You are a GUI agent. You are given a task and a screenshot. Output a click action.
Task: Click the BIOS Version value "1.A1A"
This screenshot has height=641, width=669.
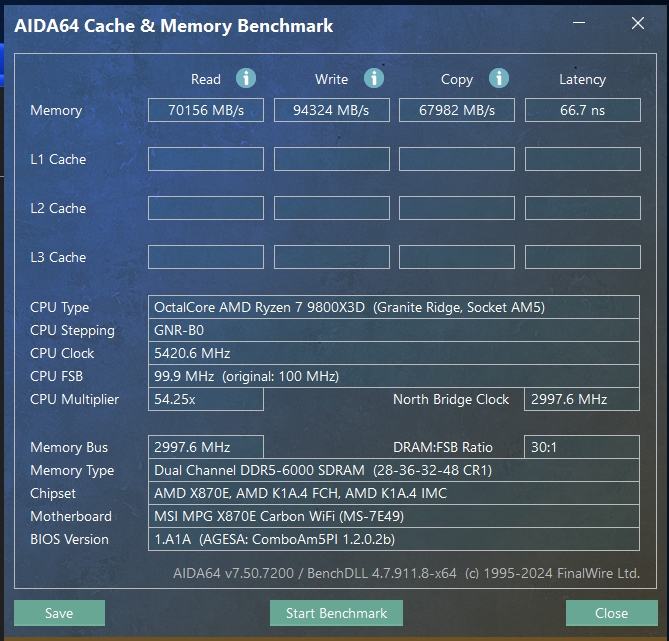coord(393,539)
